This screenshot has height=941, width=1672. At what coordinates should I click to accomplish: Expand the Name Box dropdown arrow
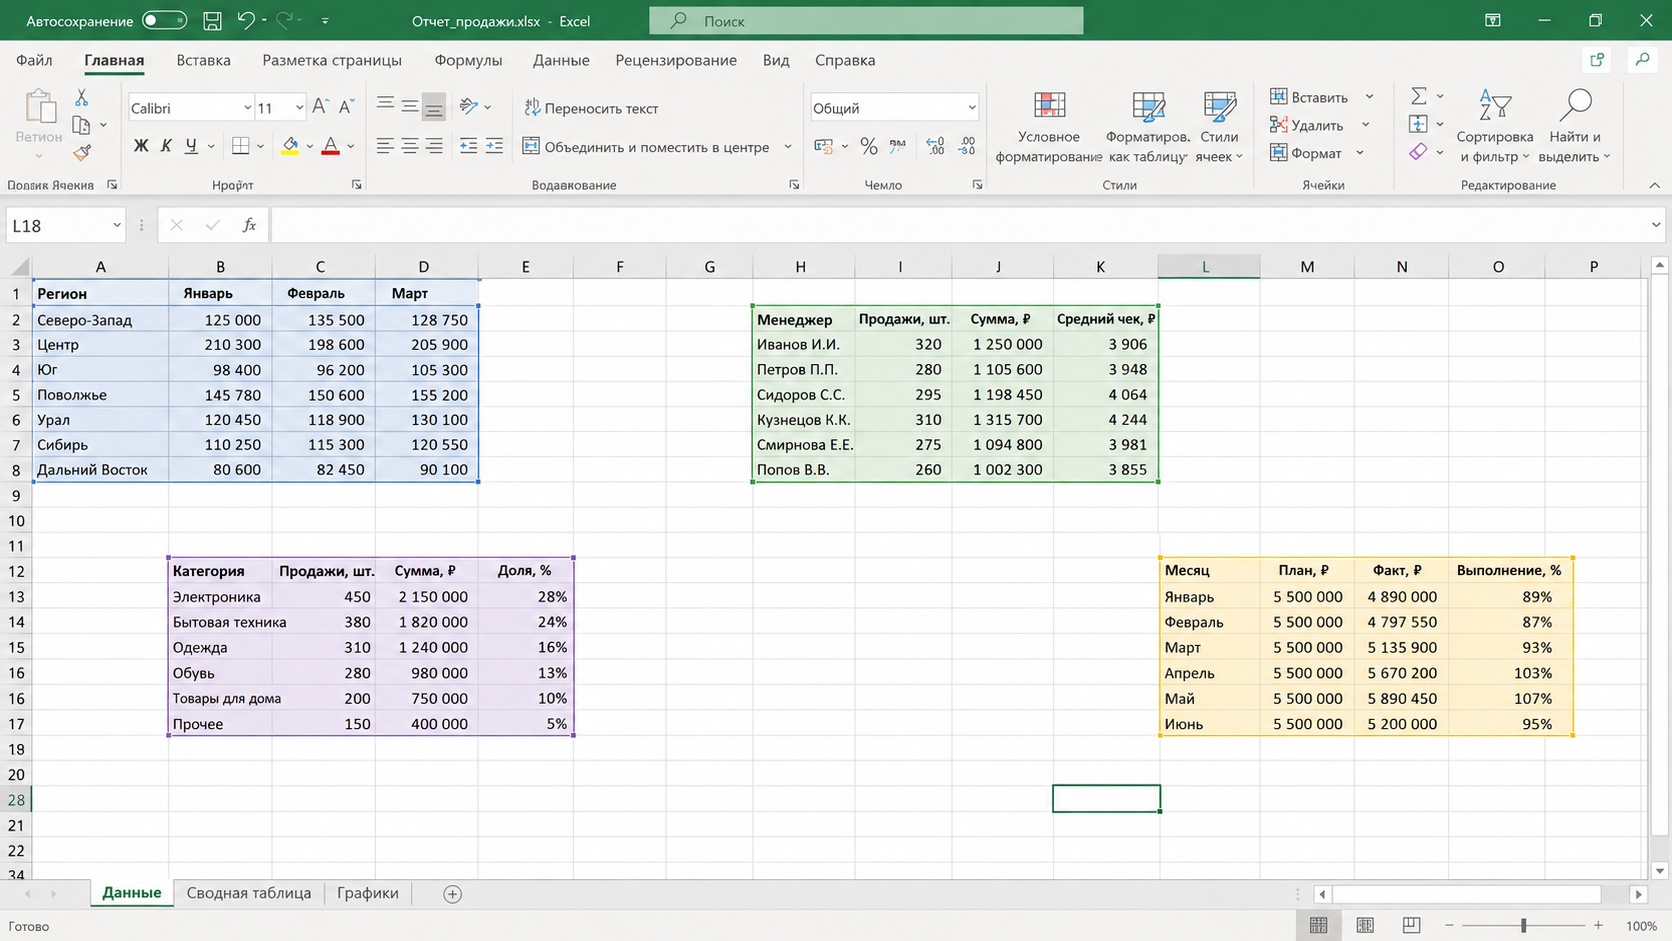coord(116,225)
